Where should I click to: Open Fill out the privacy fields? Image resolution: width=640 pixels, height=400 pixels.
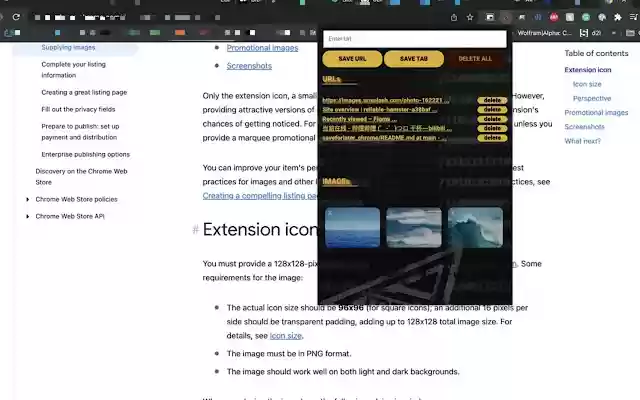click(78, 109)
